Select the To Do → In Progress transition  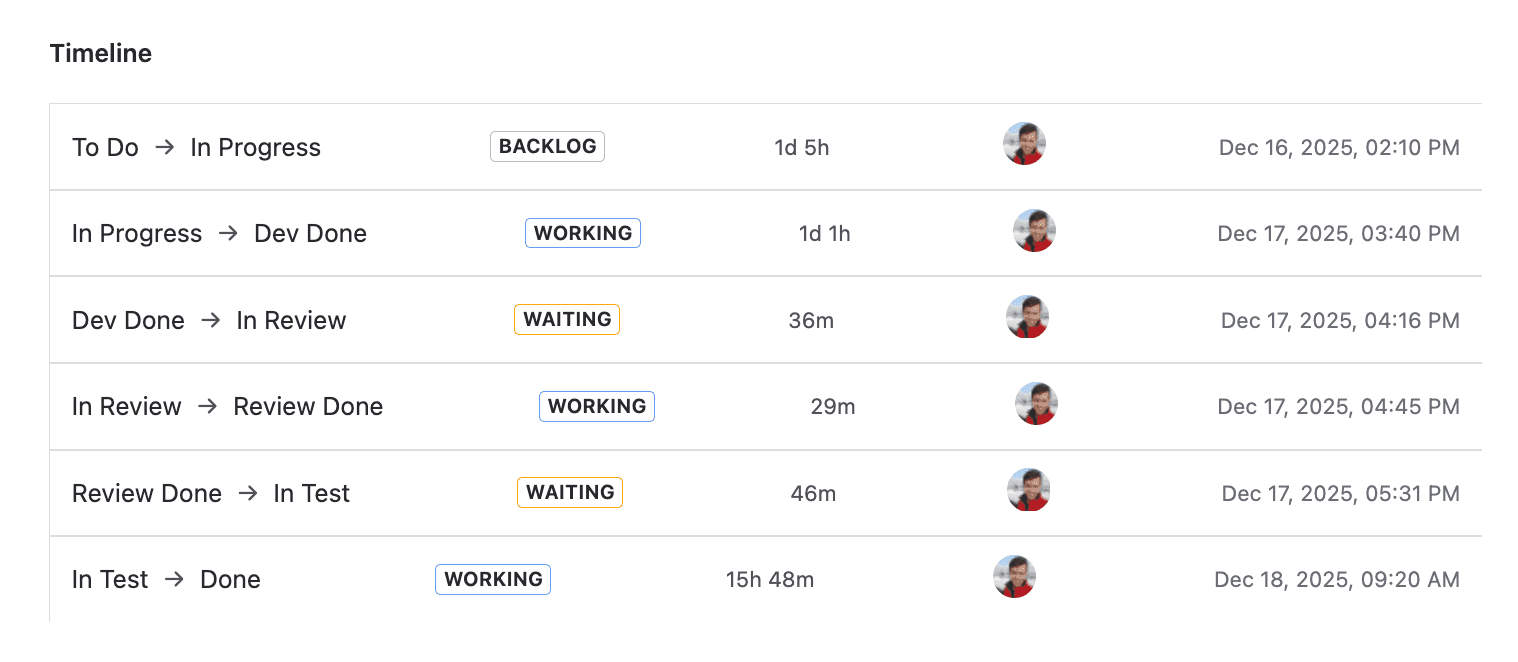tap(196, 148)
